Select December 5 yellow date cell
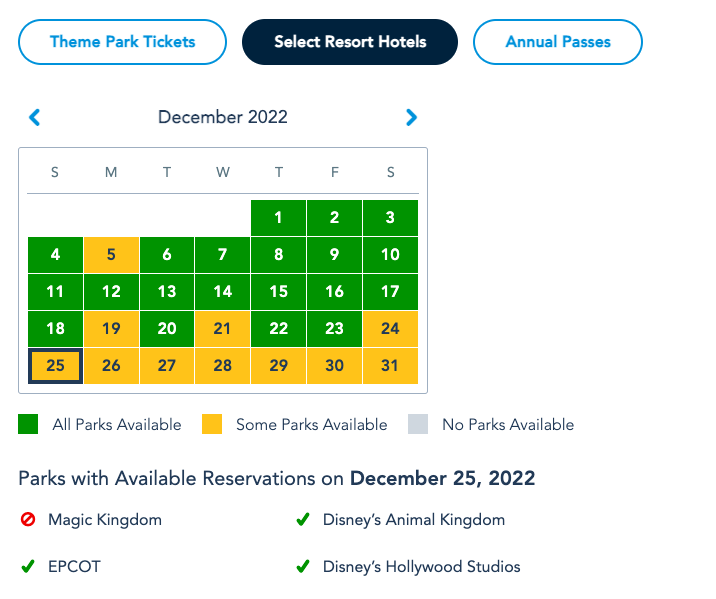This screenshot has width=716, height=599. tap(111, 255)
